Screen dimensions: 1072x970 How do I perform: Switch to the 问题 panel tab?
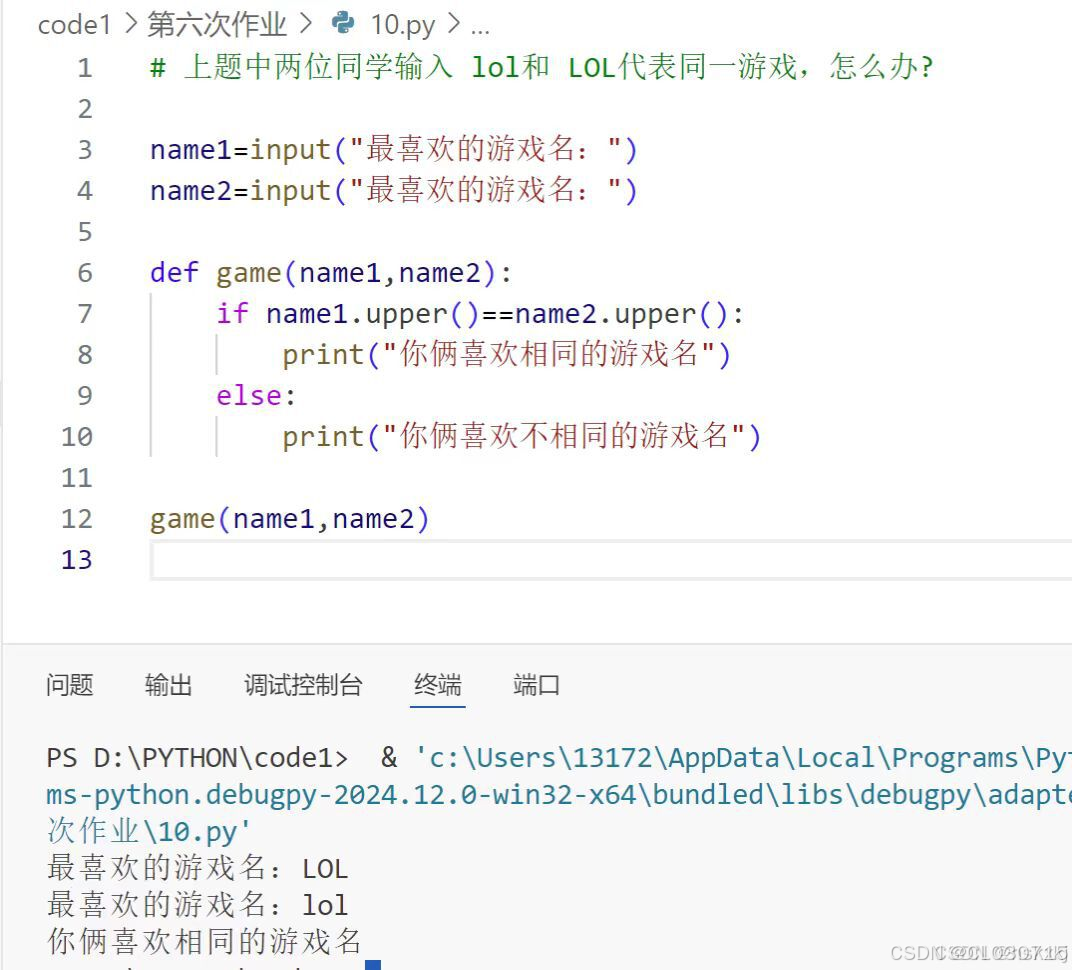[x=70, y=684]
